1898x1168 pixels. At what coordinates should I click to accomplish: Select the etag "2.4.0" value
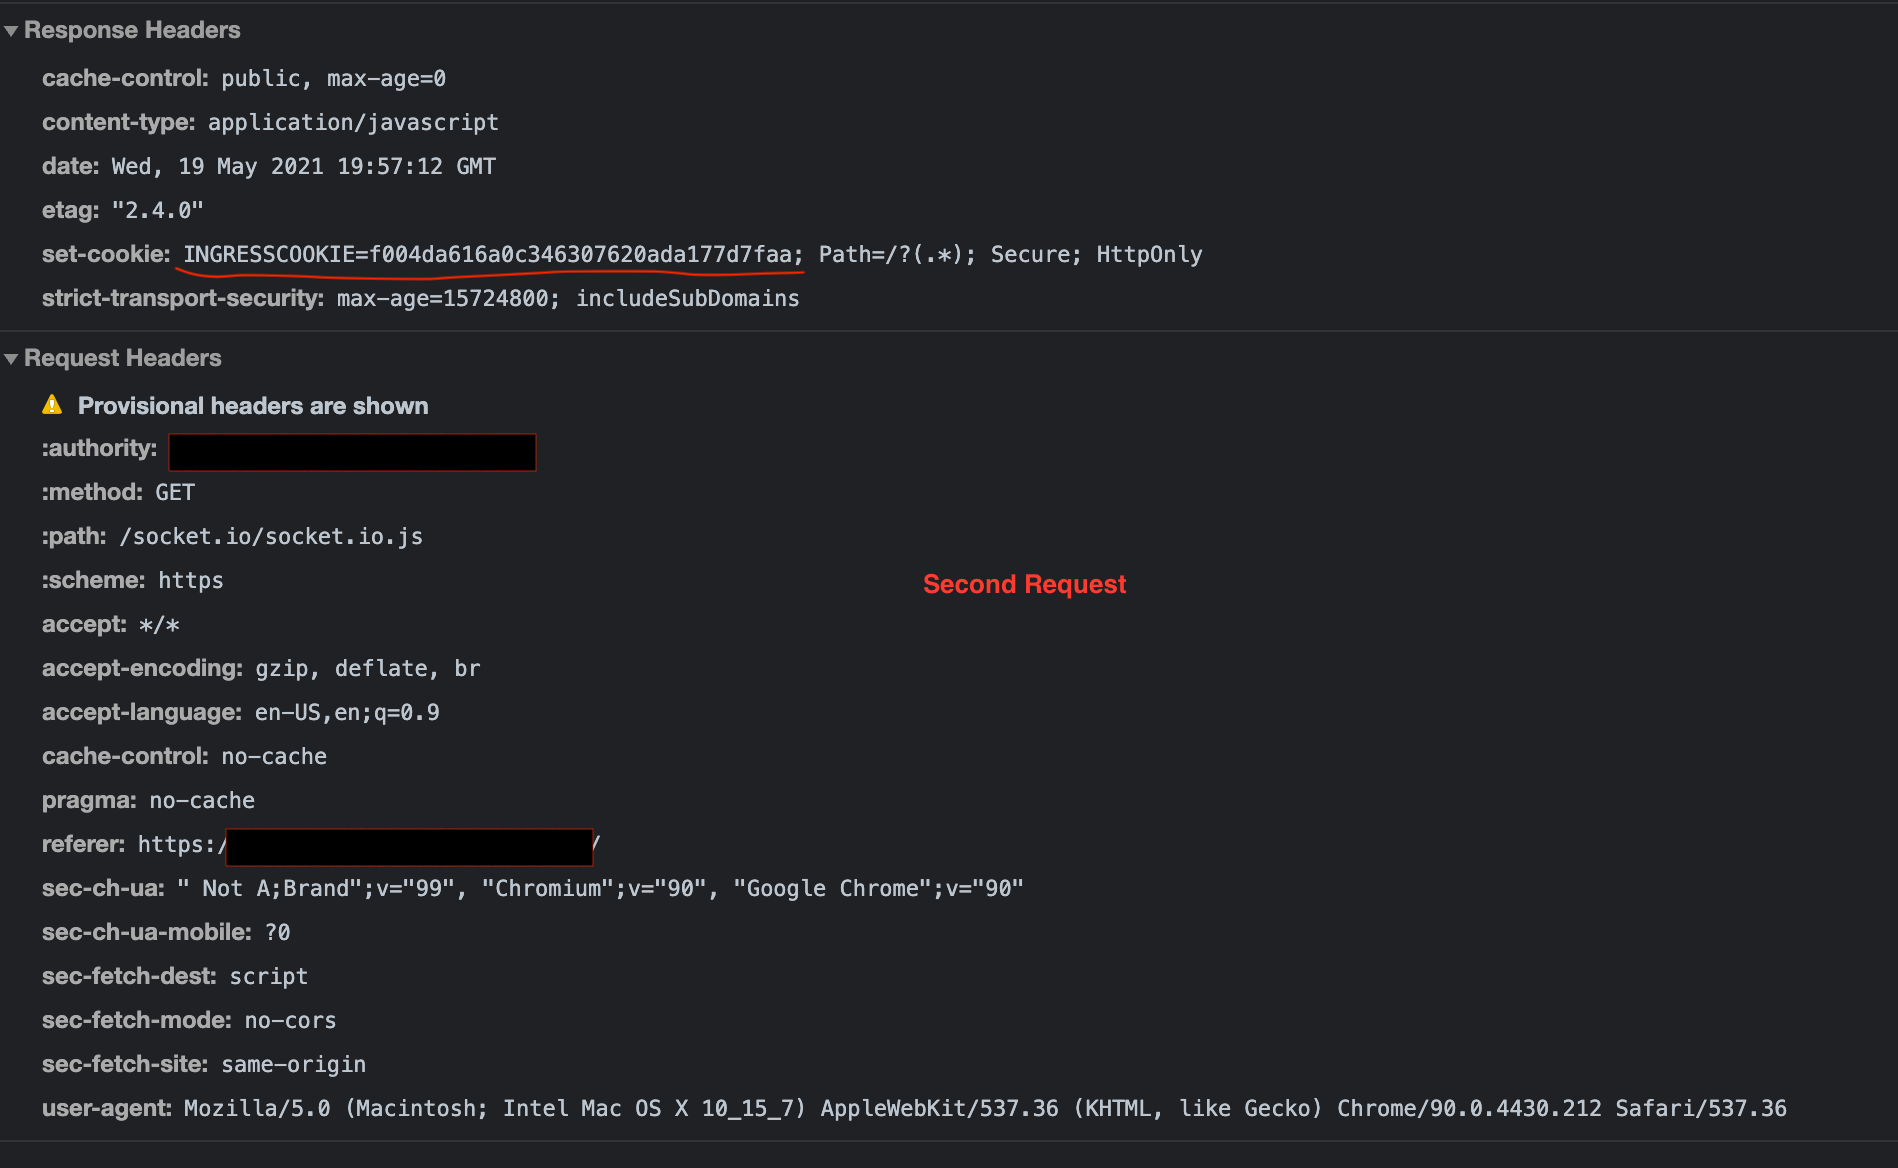(157, 211)
